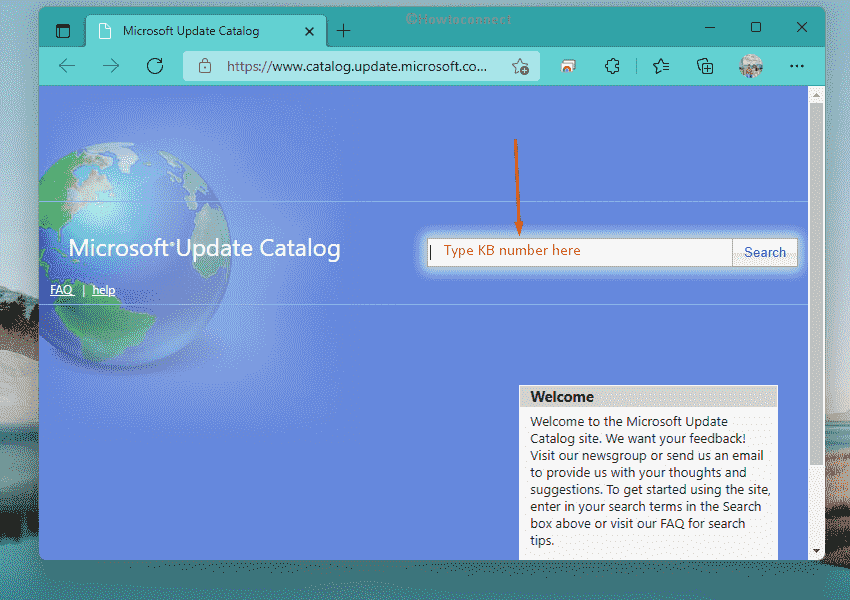
Task: View site information lock icon
Action: tap(204, 66)
